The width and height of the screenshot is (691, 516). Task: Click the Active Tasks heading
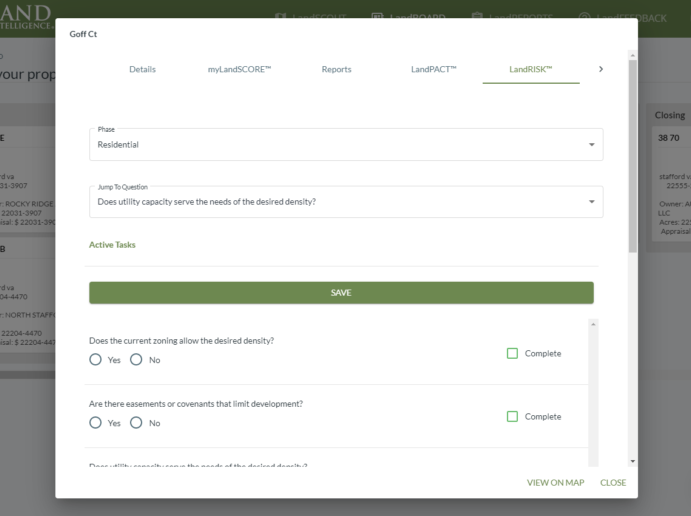pos(112,244)
